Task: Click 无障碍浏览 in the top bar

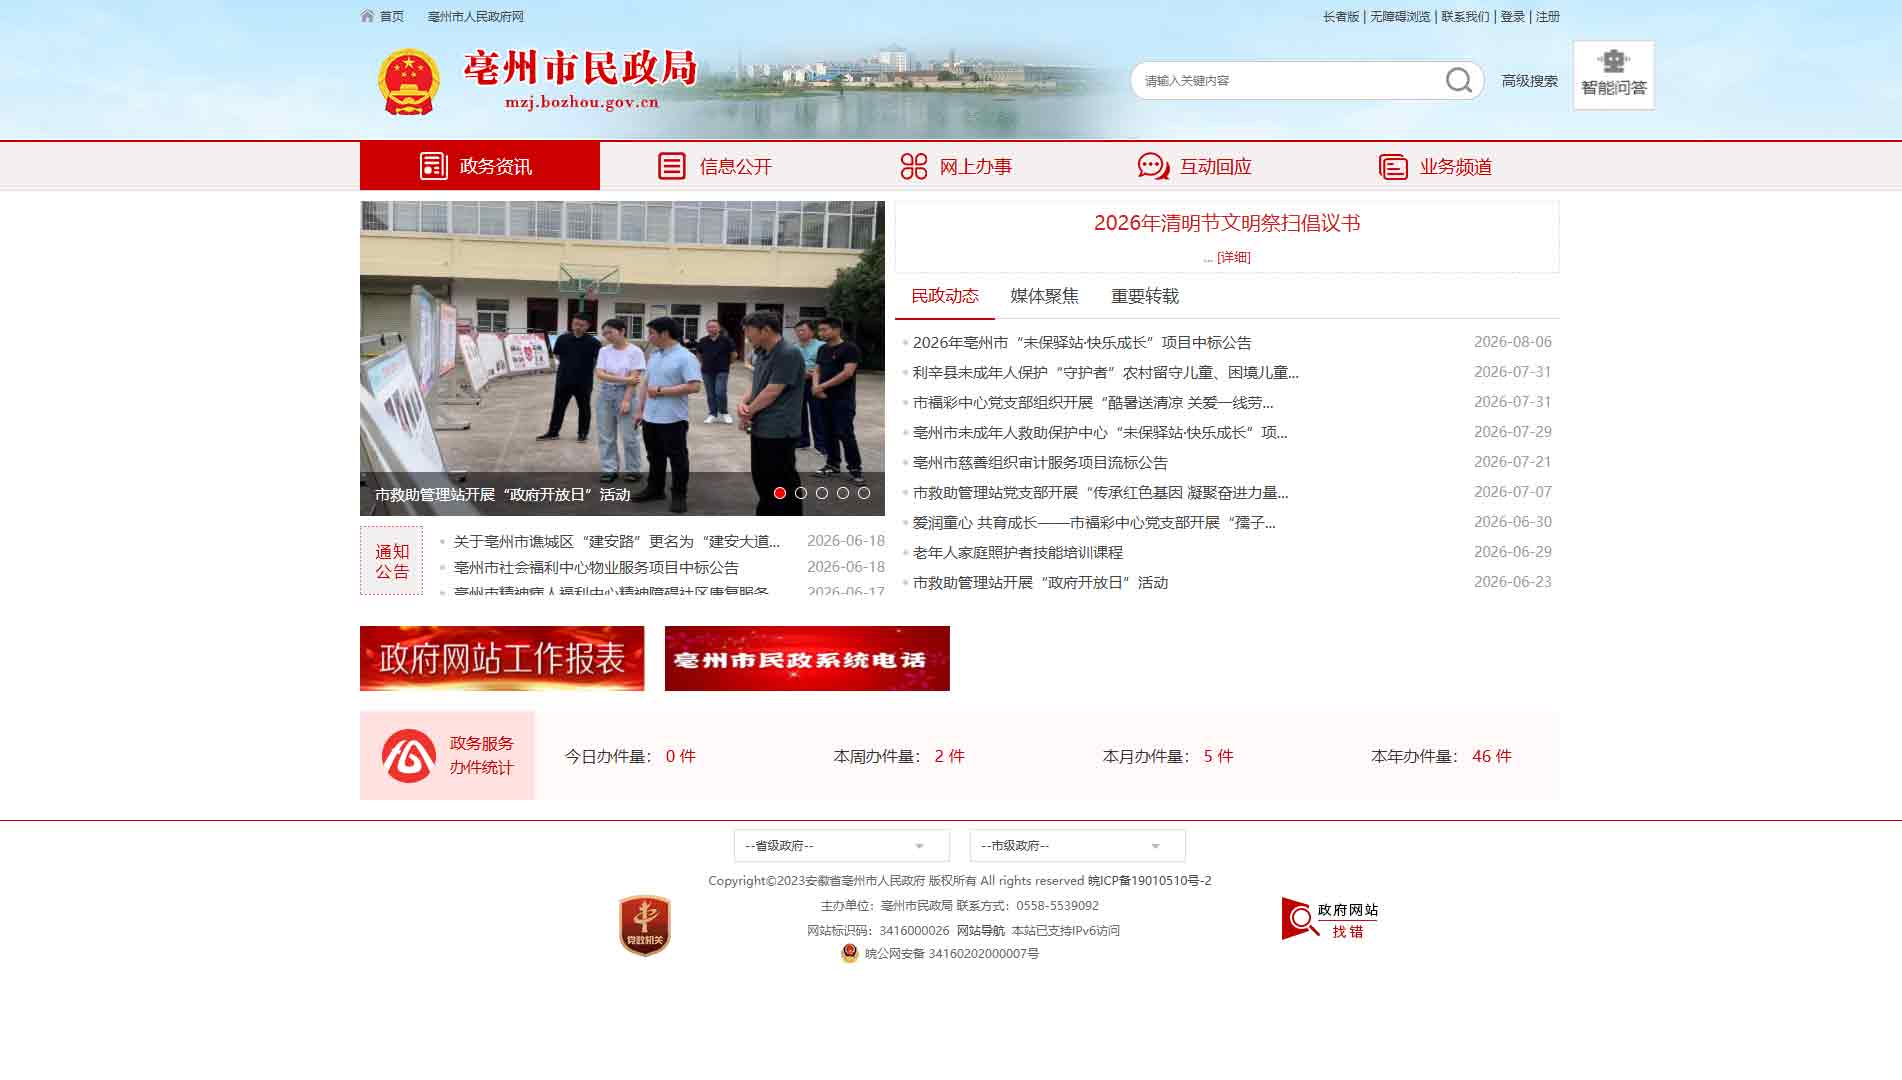Action: pos(1400,16)
